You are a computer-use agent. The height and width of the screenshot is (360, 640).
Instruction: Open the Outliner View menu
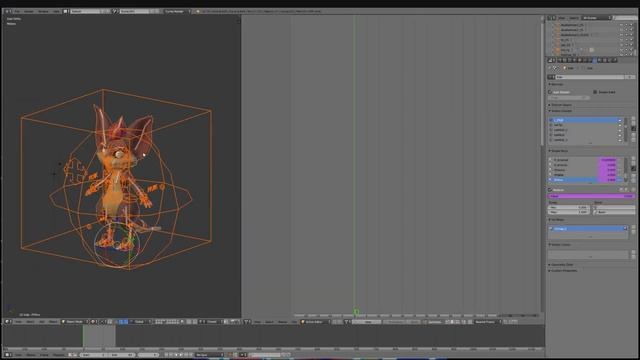pyautogui.click(x=562, y=18)
